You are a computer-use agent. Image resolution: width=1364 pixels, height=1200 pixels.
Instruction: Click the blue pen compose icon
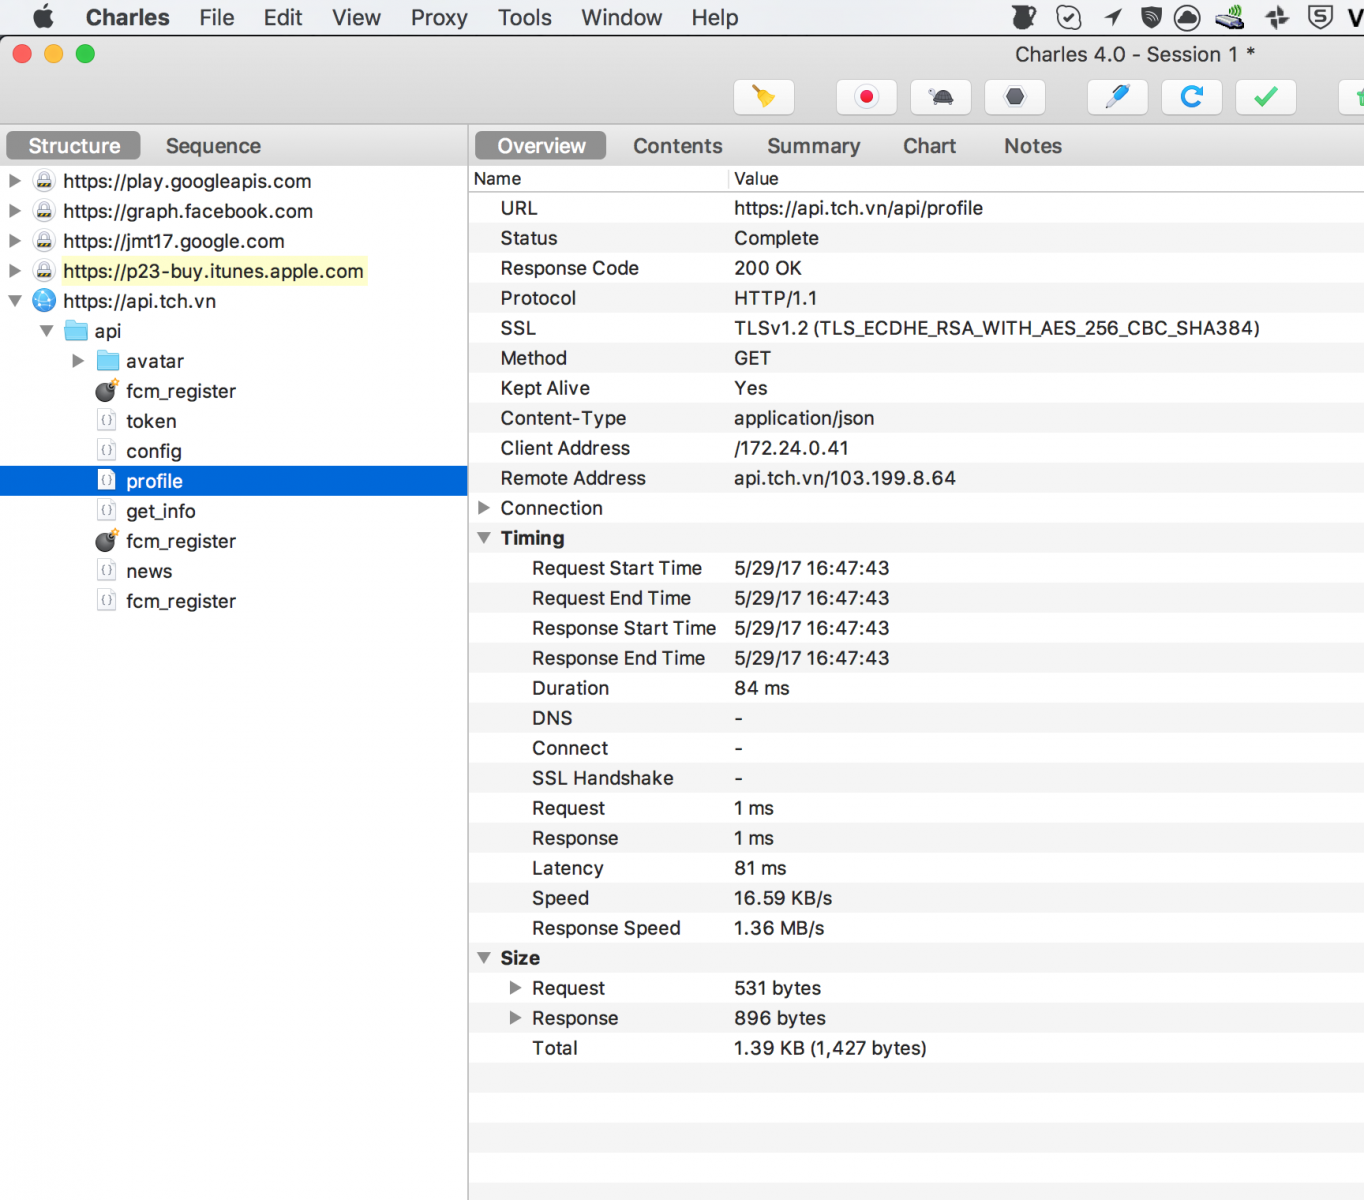(1117, 97)
